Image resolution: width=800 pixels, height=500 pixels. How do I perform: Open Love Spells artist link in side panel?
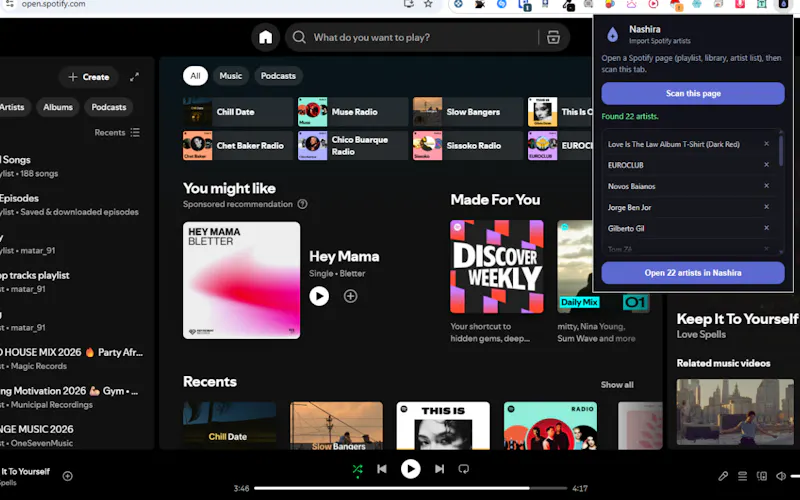pyautogui.click(x=701, y=335)
